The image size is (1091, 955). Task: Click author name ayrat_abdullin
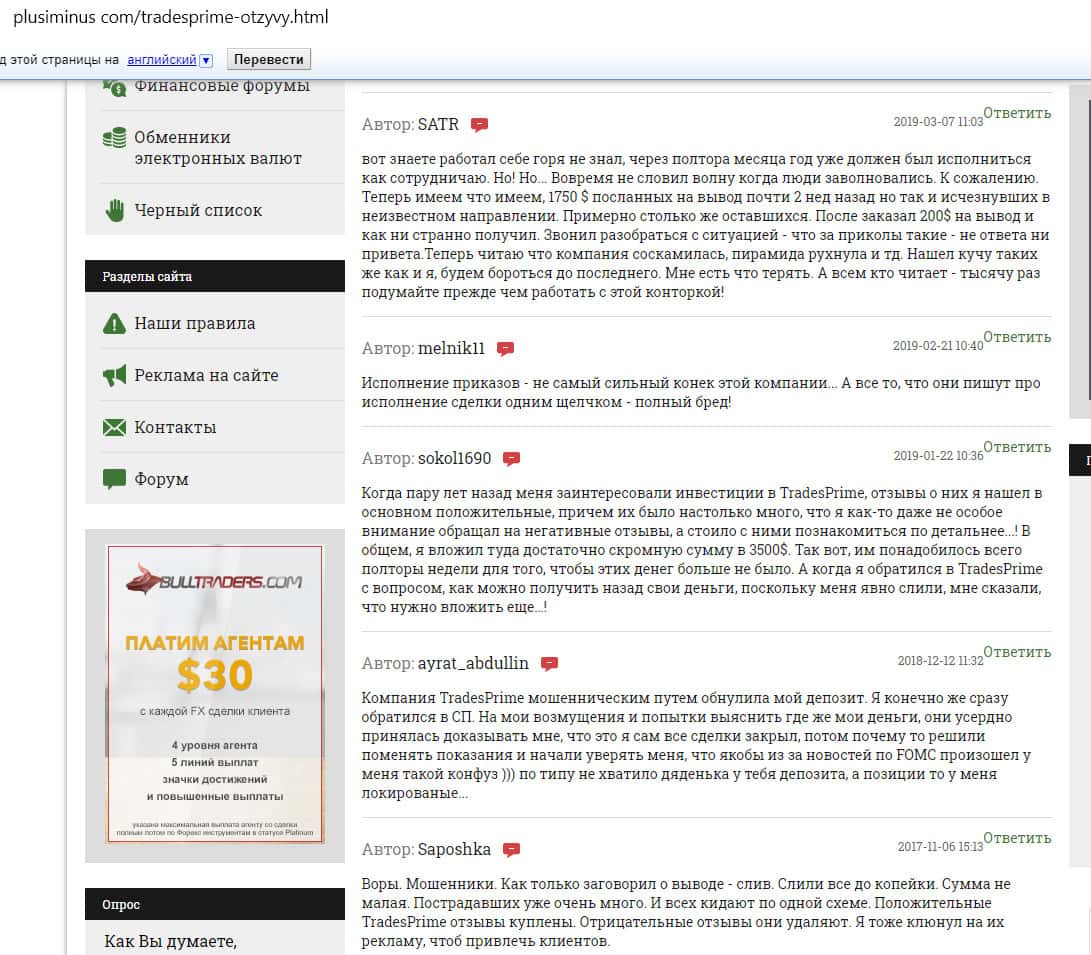pos(473,664)
